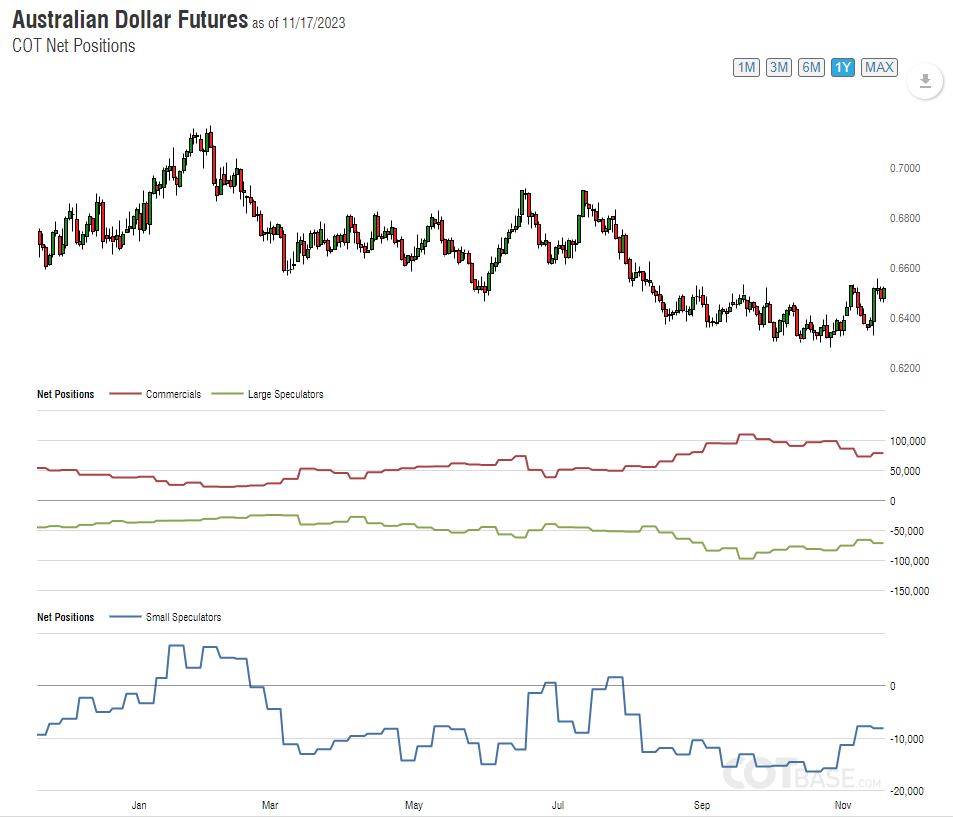Screen dimensions: 953x817
Task: Click the COT Net Positions subtitle
Action: coord(73,45)
